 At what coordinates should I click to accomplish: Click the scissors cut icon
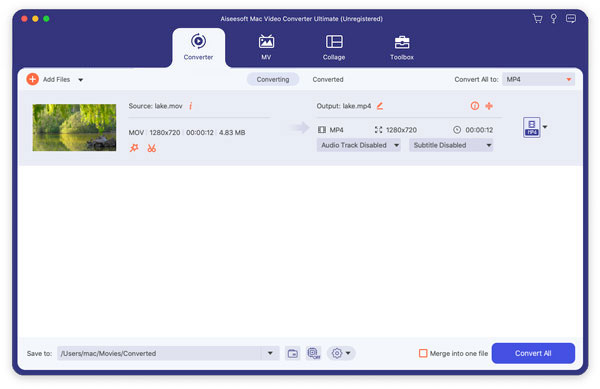tap(152, 148)
